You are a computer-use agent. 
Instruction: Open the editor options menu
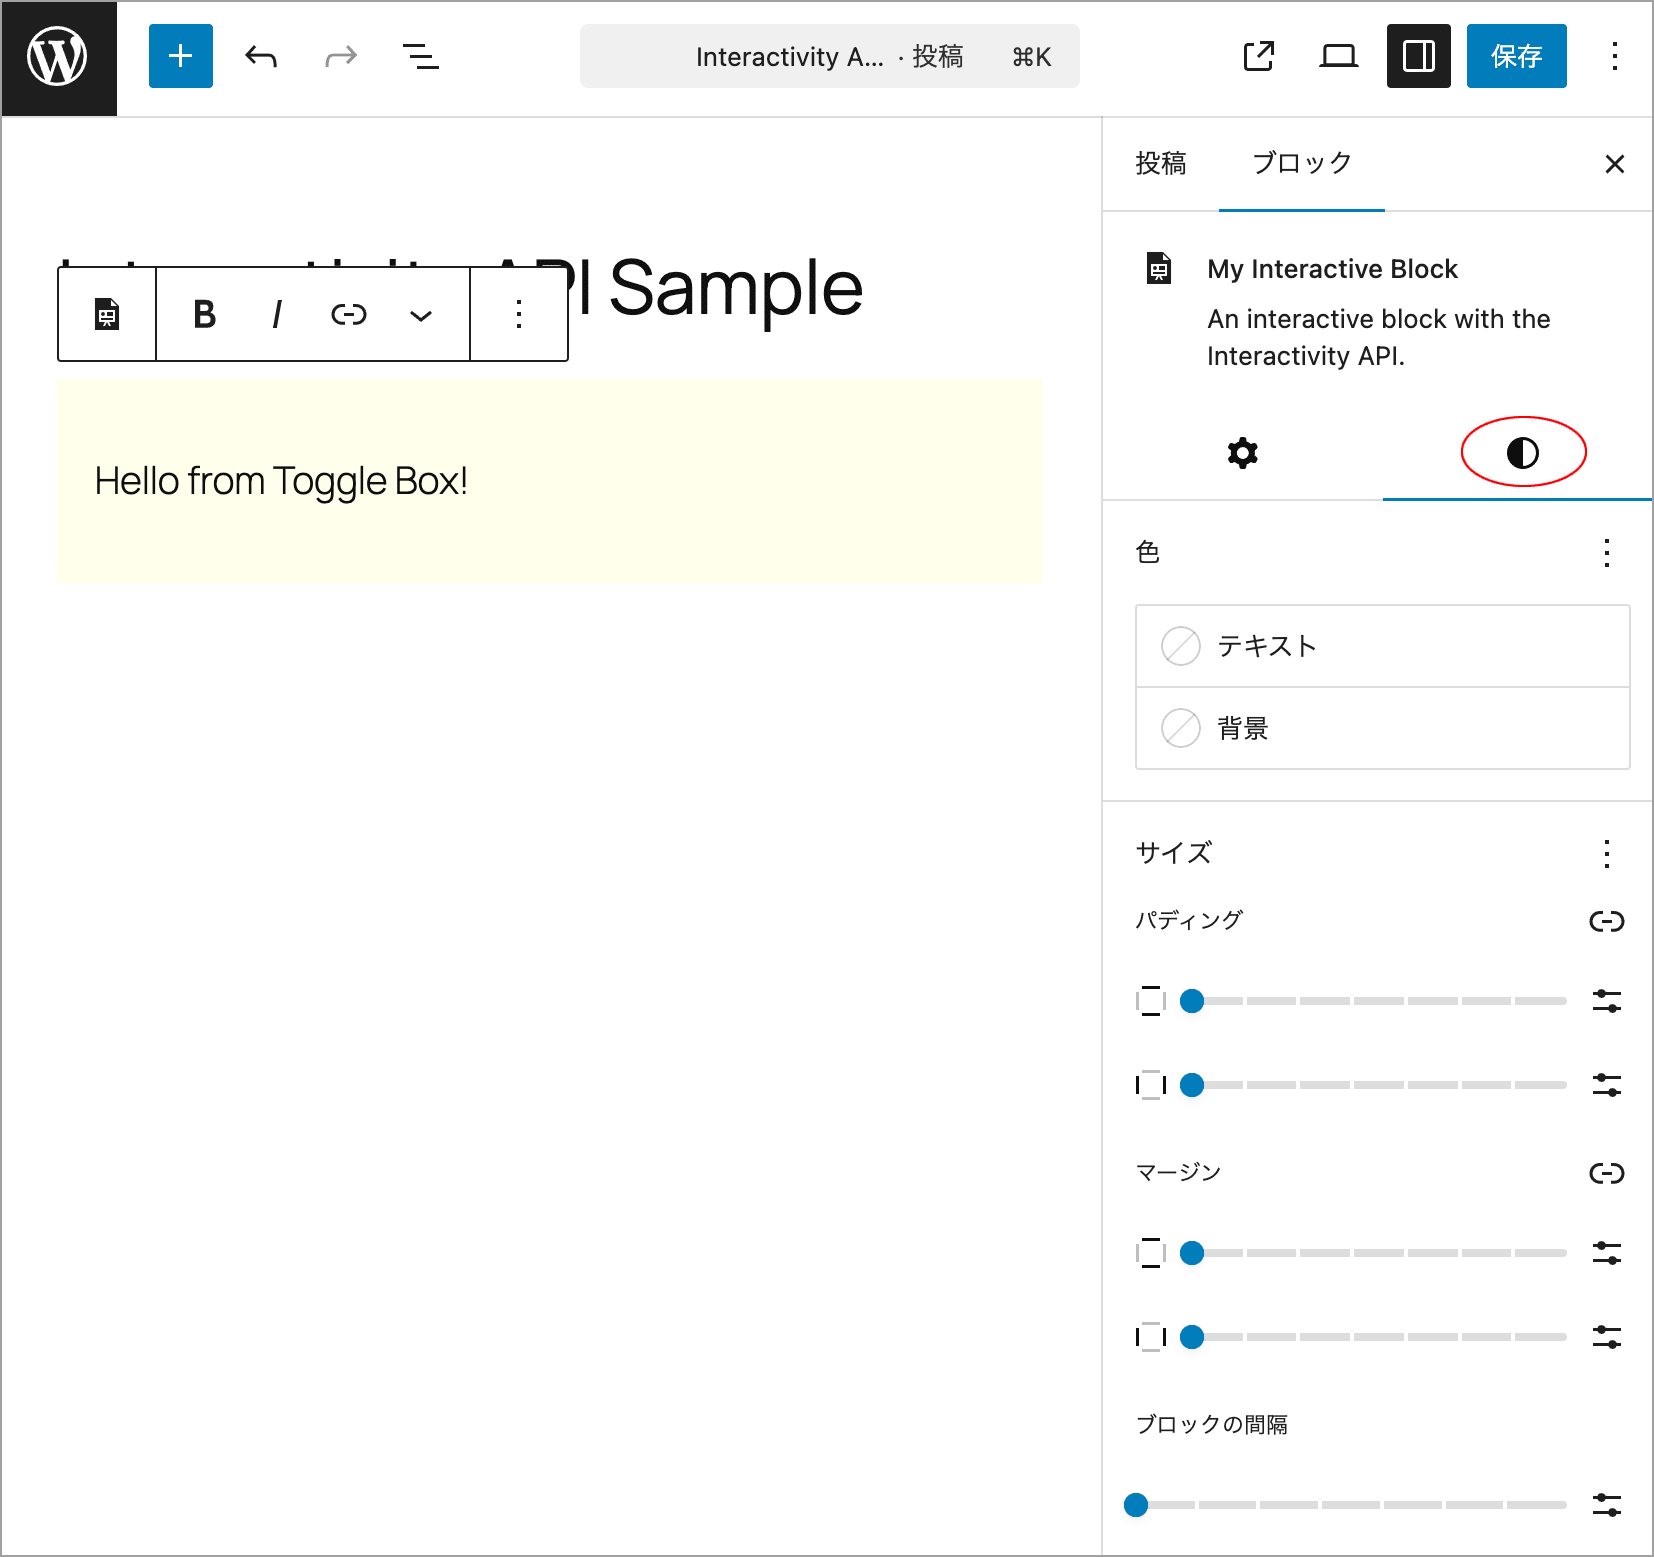point(1615,56)
